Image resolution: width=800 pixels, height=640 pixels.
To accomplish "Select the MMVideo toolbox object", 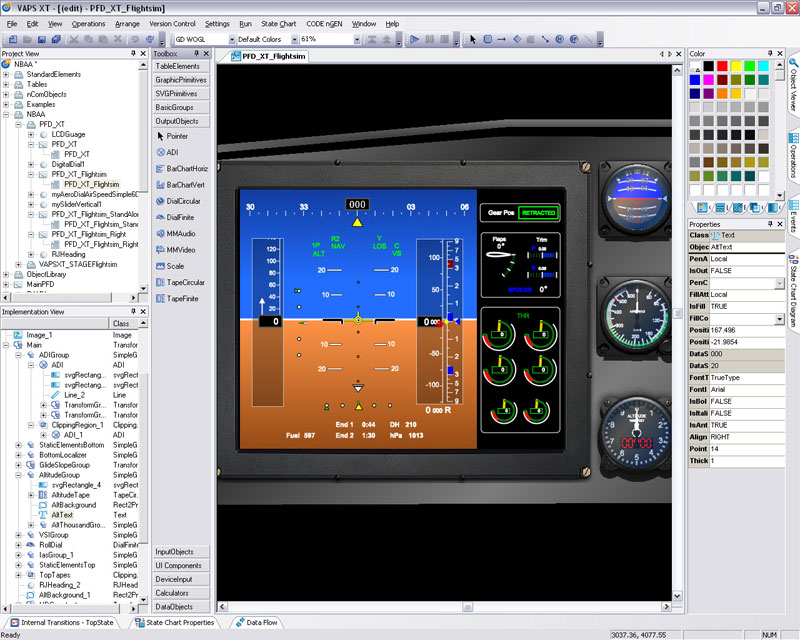I will [x=180, y=249].
